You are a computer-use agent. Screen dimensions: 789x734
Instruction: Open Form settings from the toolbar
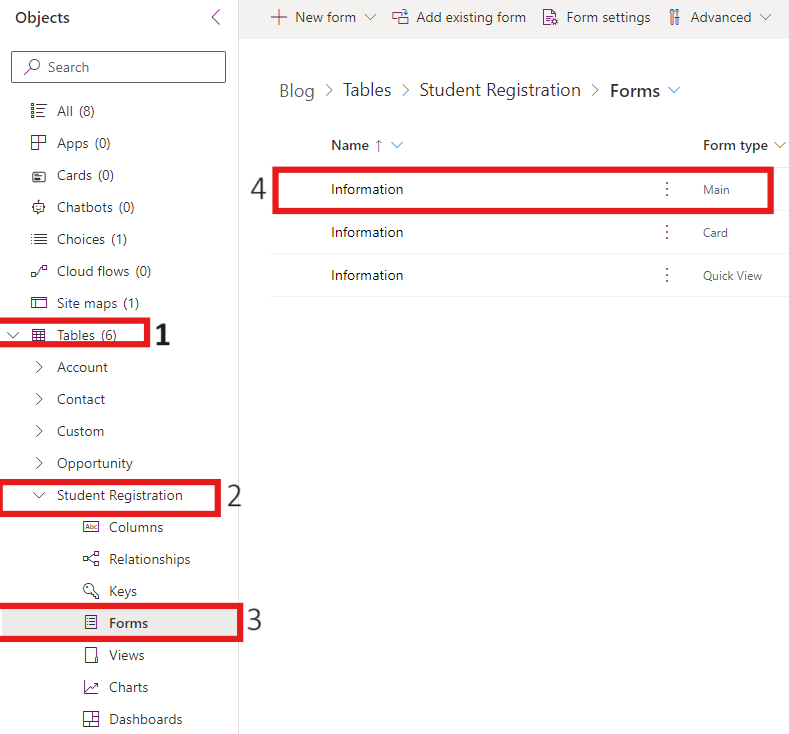click(596, 17)
